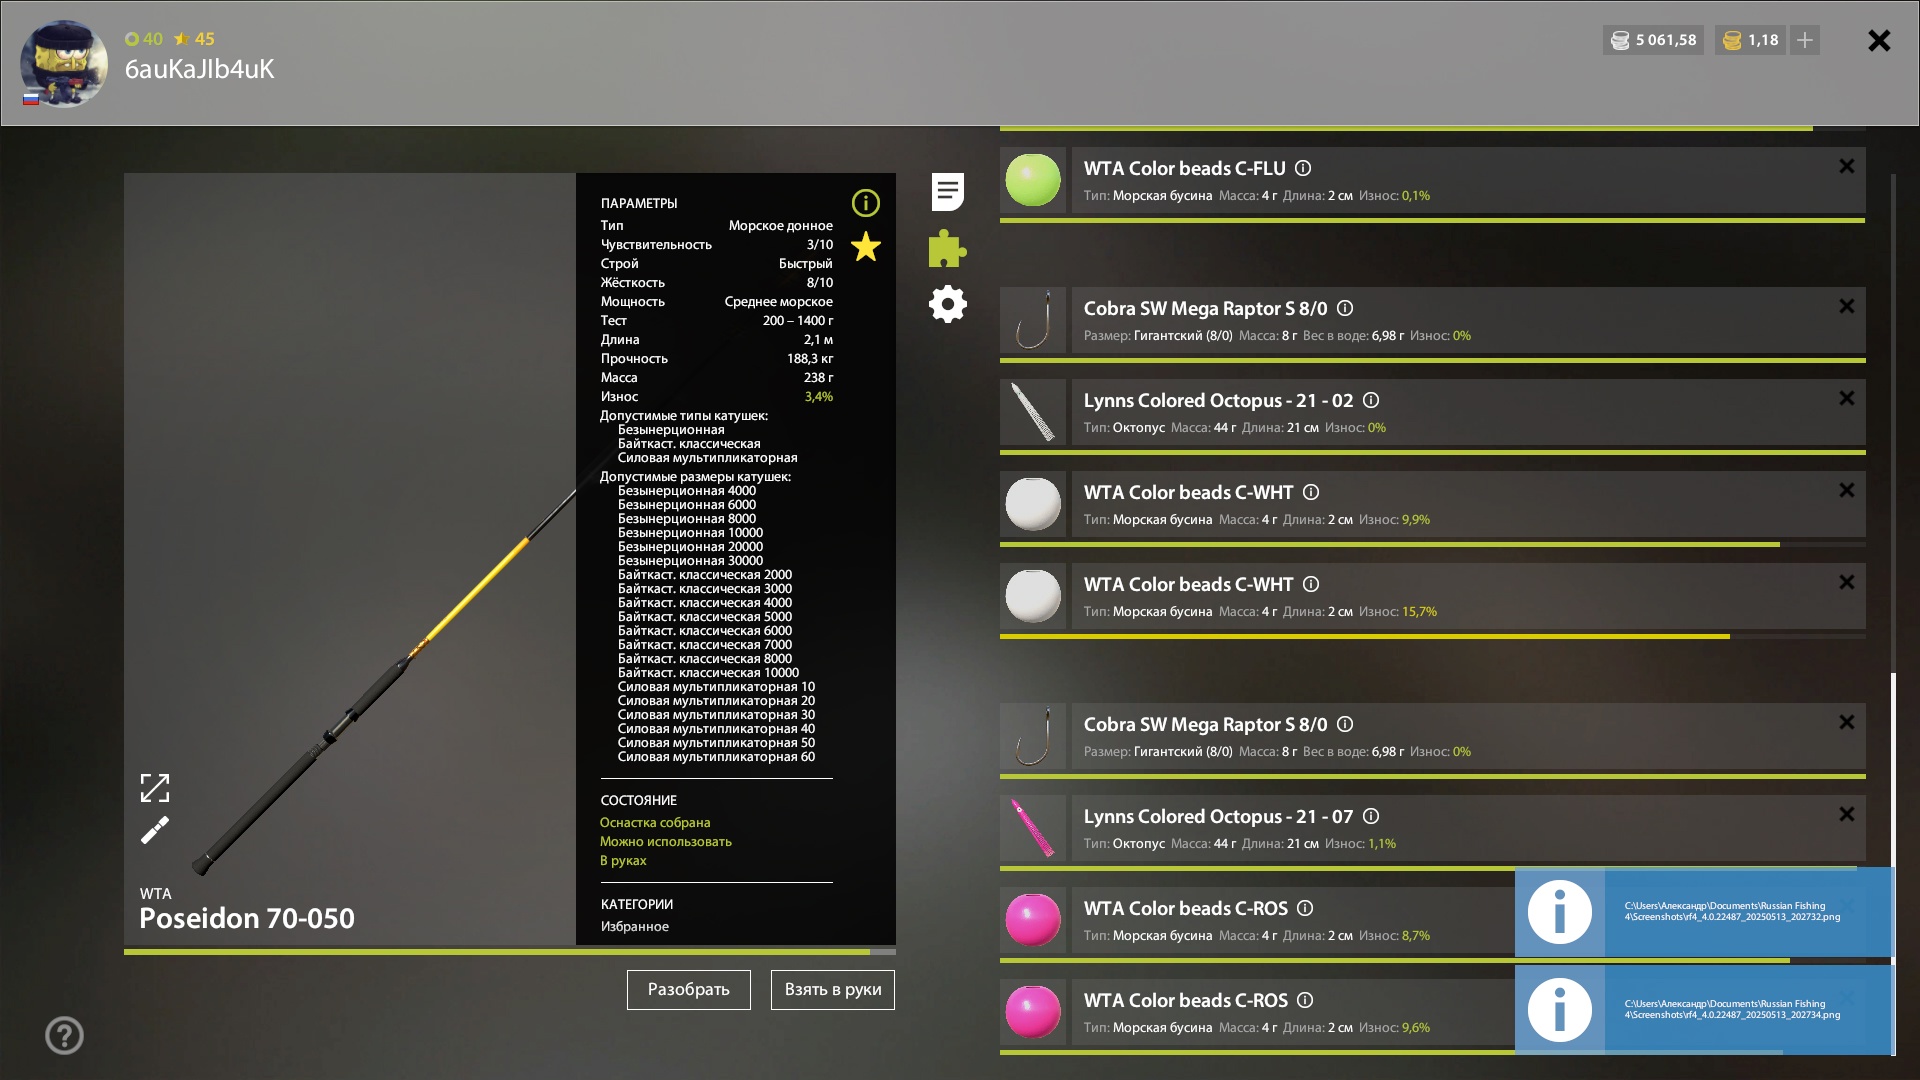Open rod info via green info icon

pos(865,203)
